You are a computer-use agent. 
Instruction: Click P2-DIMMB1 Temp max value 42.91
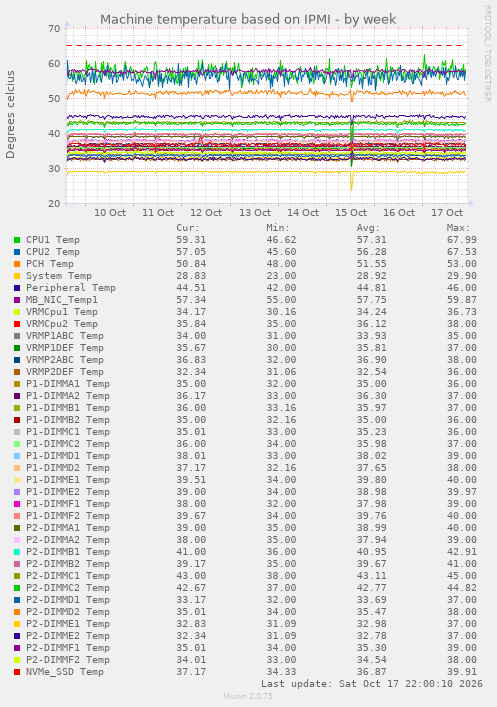[462, 552]
